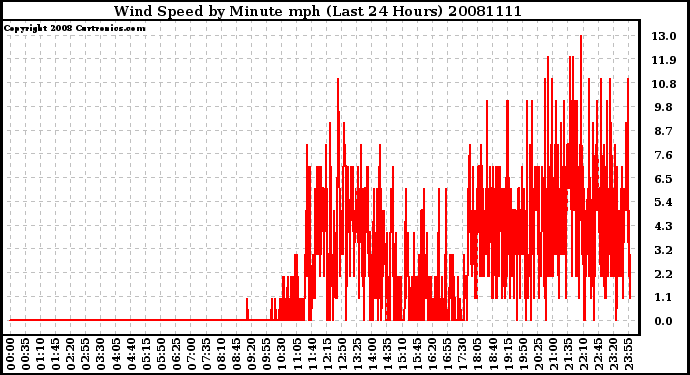Click the x-axis time label 08:45
This screenshot has width=690, height=375.
(236, 354)
